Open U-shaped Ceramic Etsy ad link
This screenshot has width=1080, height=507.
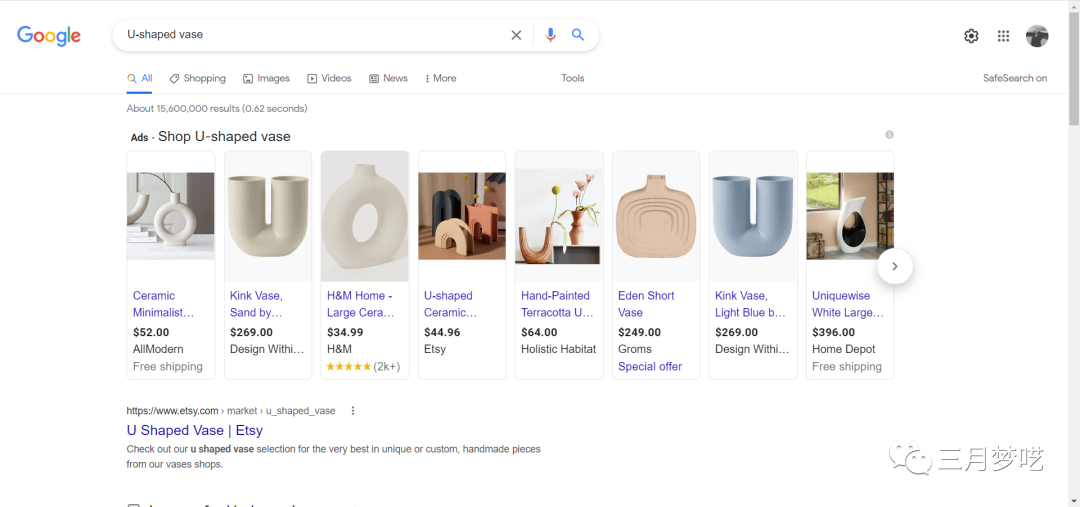450,304
